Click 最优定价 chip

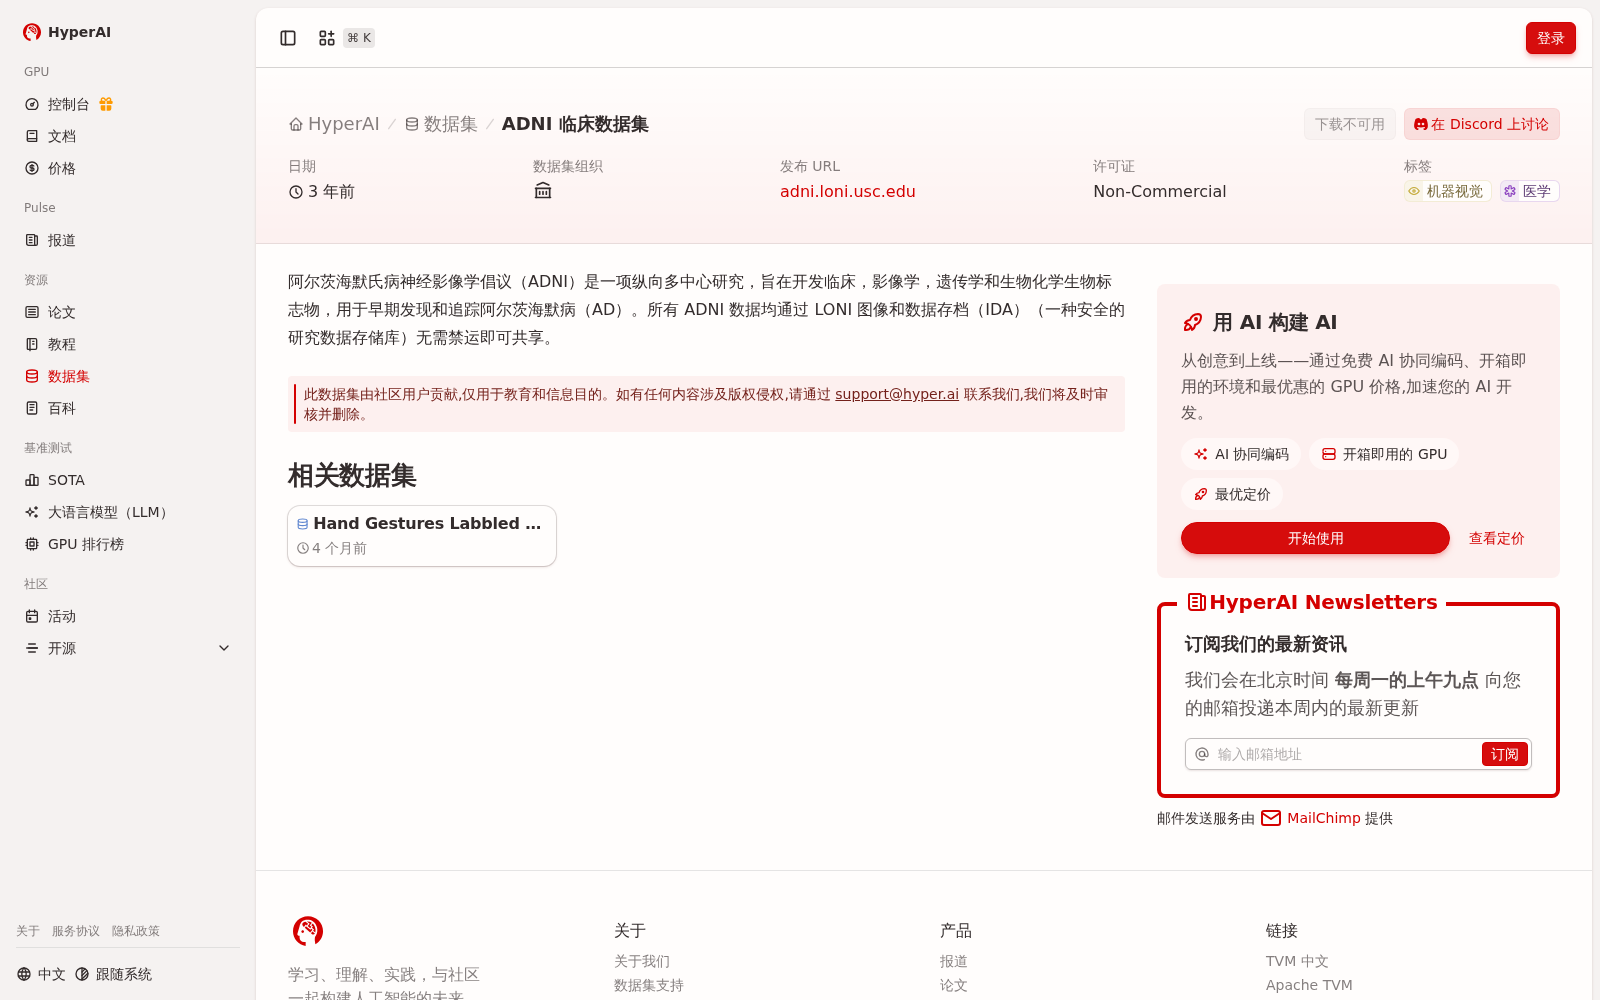[1231, 494]
